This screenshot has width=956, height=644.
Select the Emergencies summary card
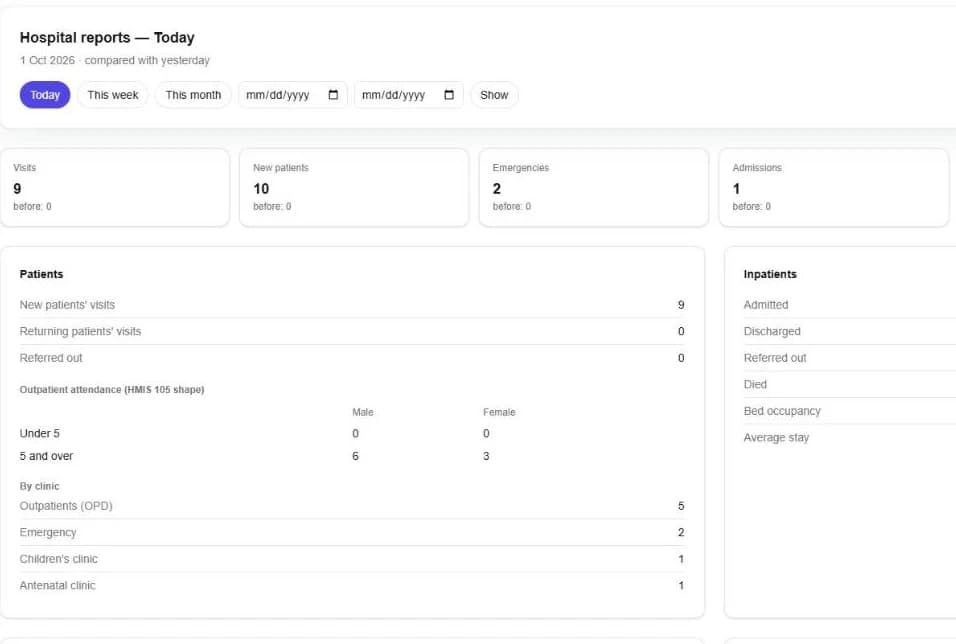[594, 187]
